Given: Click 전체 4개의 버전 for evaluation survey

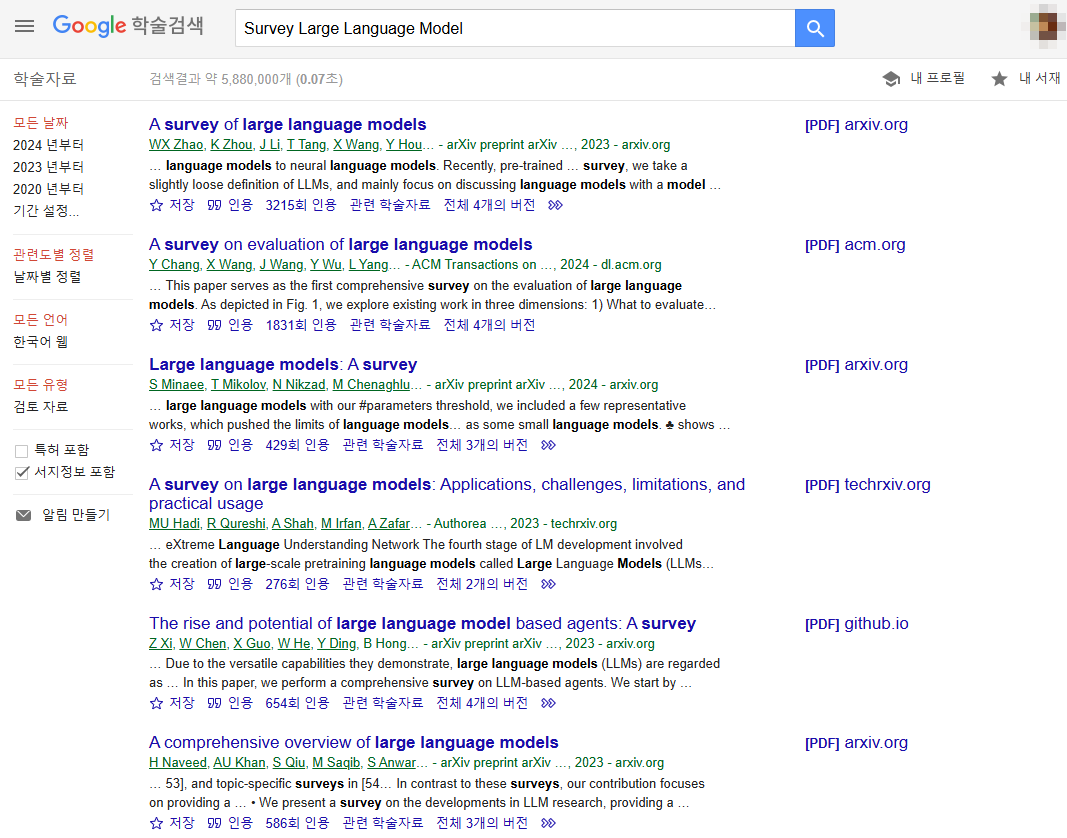Looking at the screenshot, I should tap(489, 325).
